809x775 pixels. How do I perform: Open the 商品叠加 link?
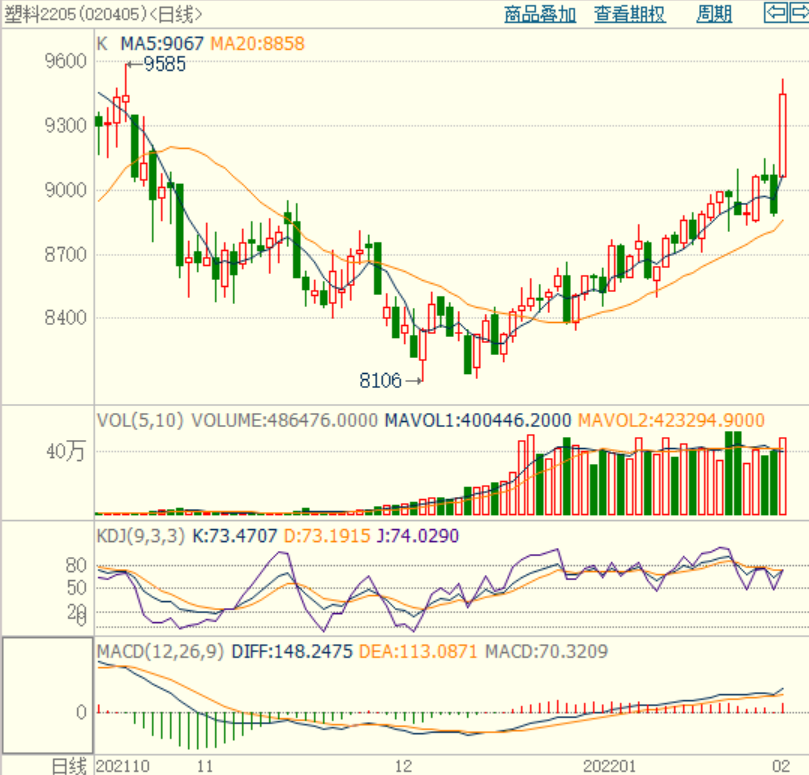[540, 14]
